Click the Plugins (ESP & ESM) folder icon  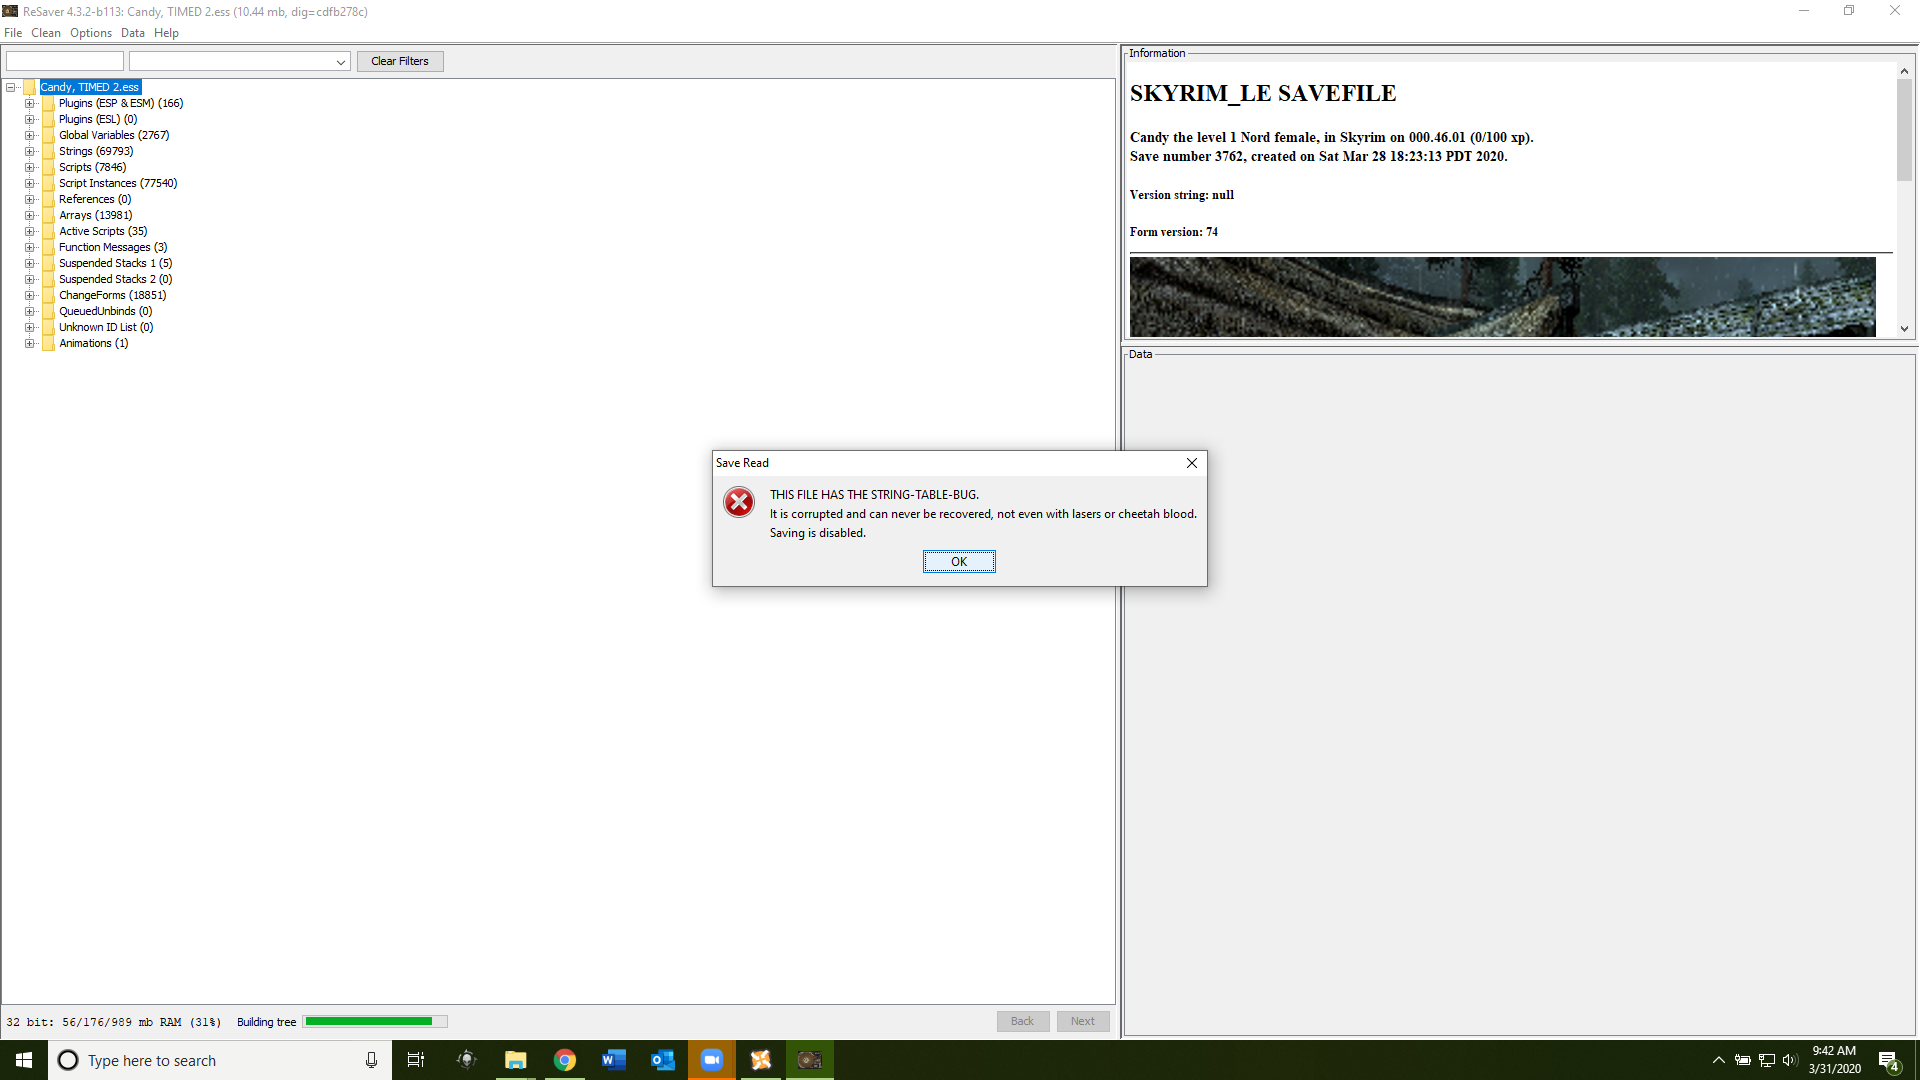click(x=48, y=104)
